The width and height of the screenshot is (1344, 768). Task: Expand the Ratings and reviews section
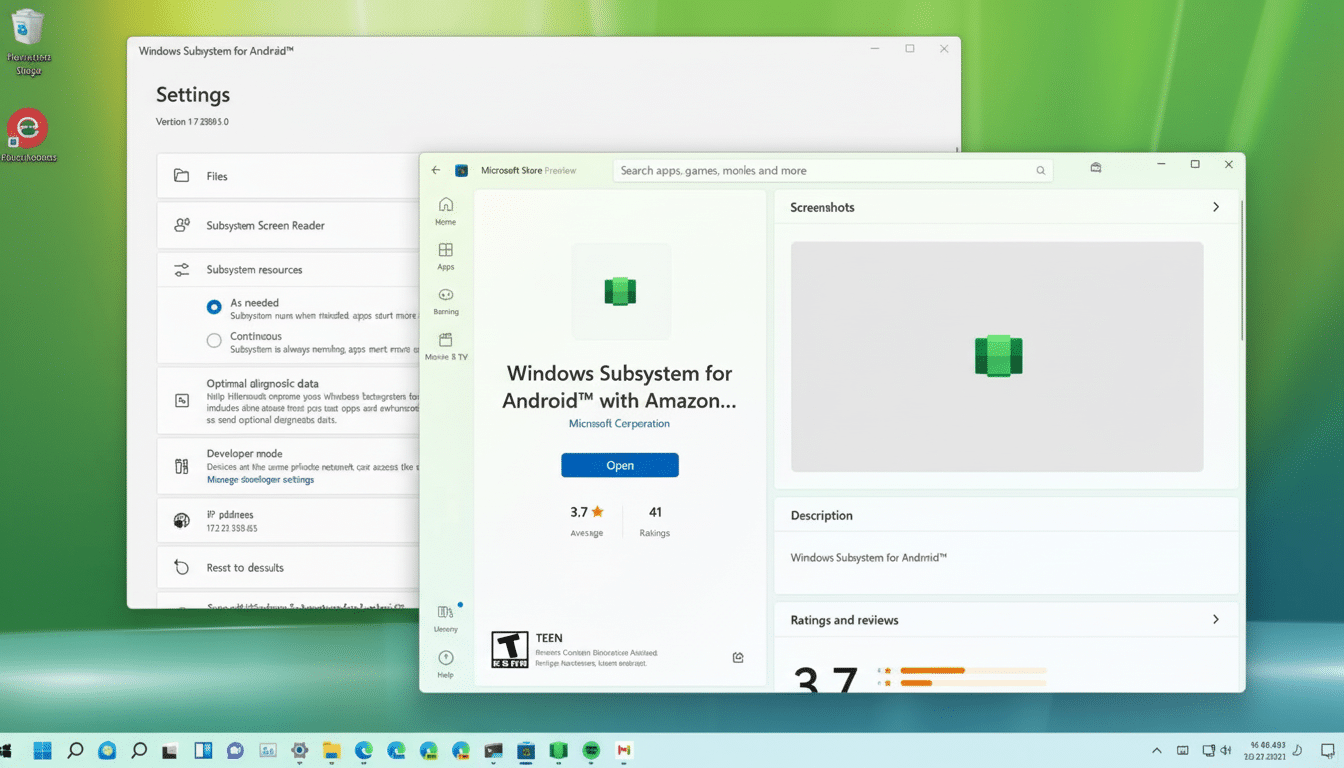coord(1216,620)
